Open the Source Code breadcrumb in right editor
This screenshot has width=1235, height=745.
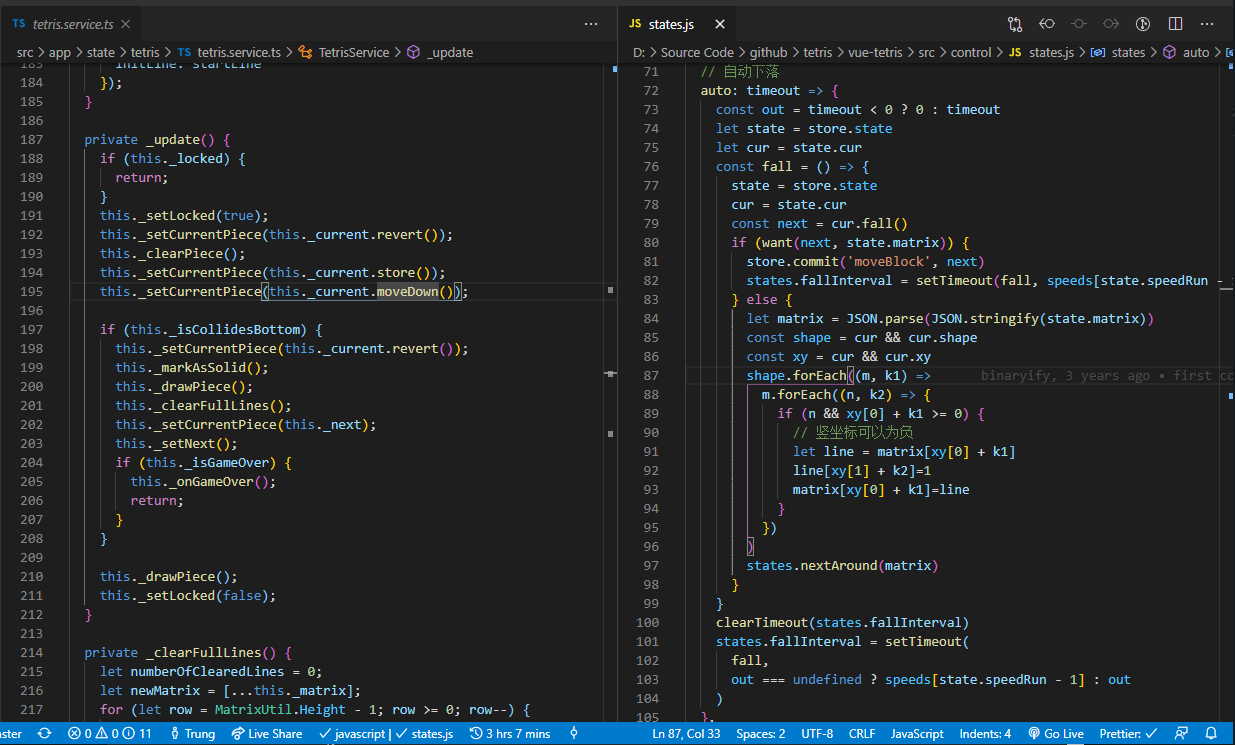[697, 52]
